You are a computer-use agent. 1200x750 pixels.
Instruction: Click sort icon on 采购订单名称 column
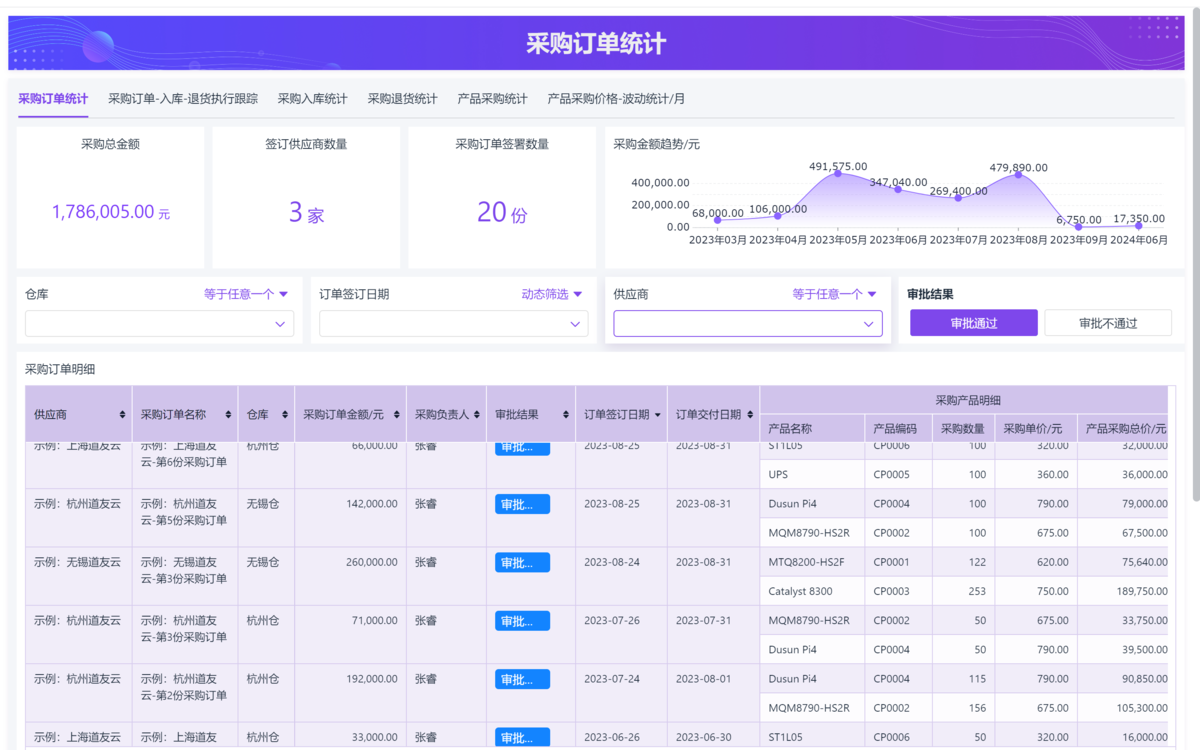229,415
